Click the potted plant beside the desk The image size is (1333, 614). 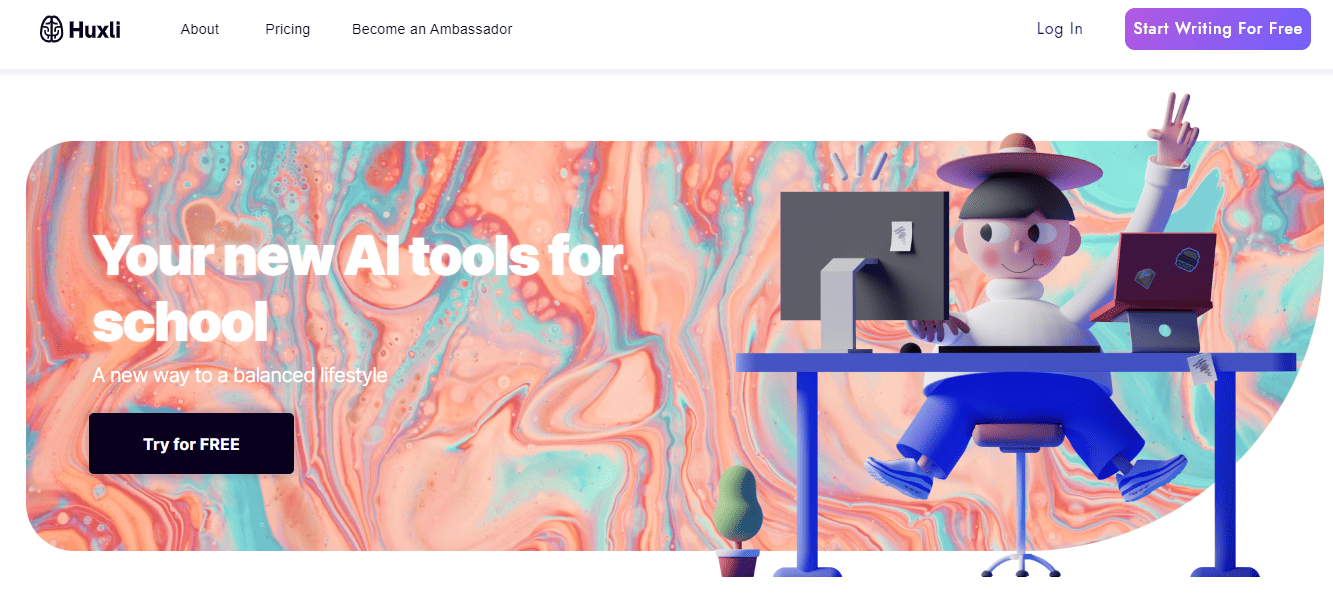[x=739, y=520]
